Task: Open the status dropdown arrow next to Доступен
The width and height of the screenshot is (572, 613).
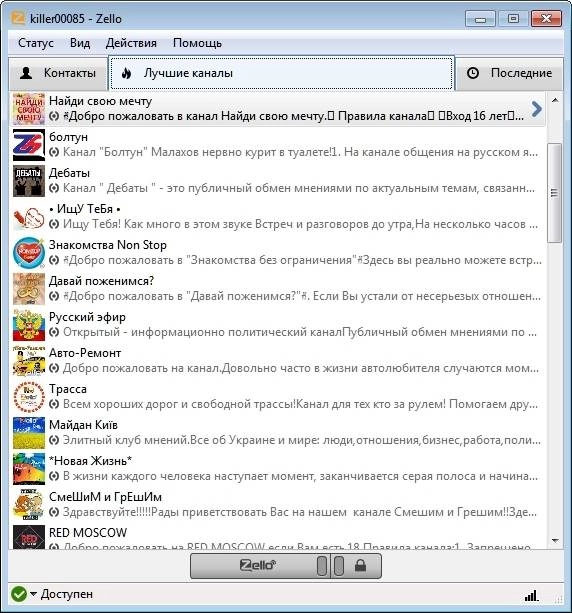Action: click(33, 594)
